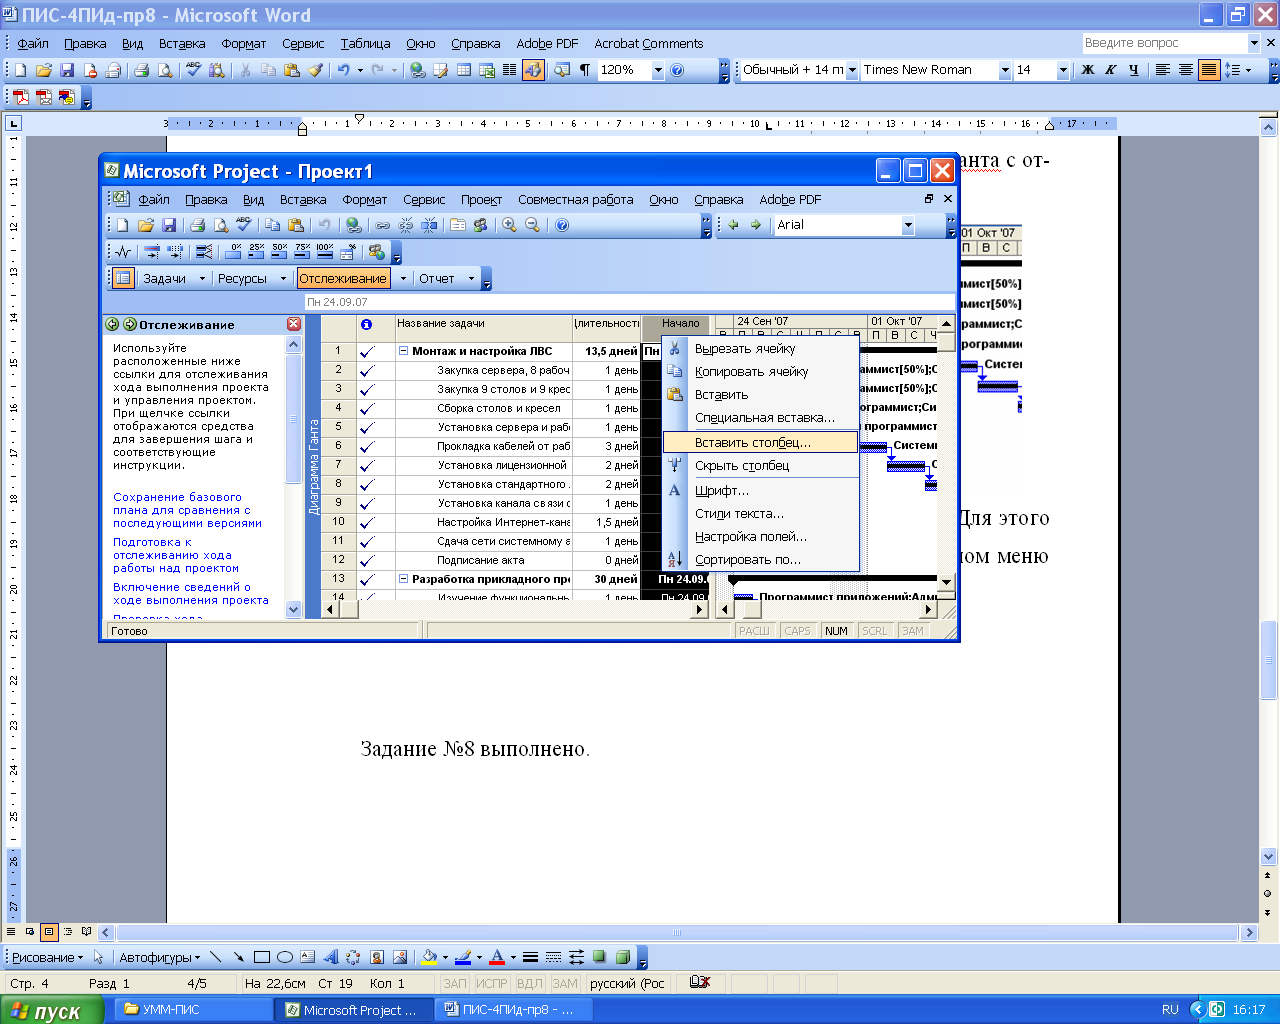The image size is (1280, 1024).
Task: Click link 'Подготовка к отслеживанию хода работы'
Action: click(x=176, y=555)
